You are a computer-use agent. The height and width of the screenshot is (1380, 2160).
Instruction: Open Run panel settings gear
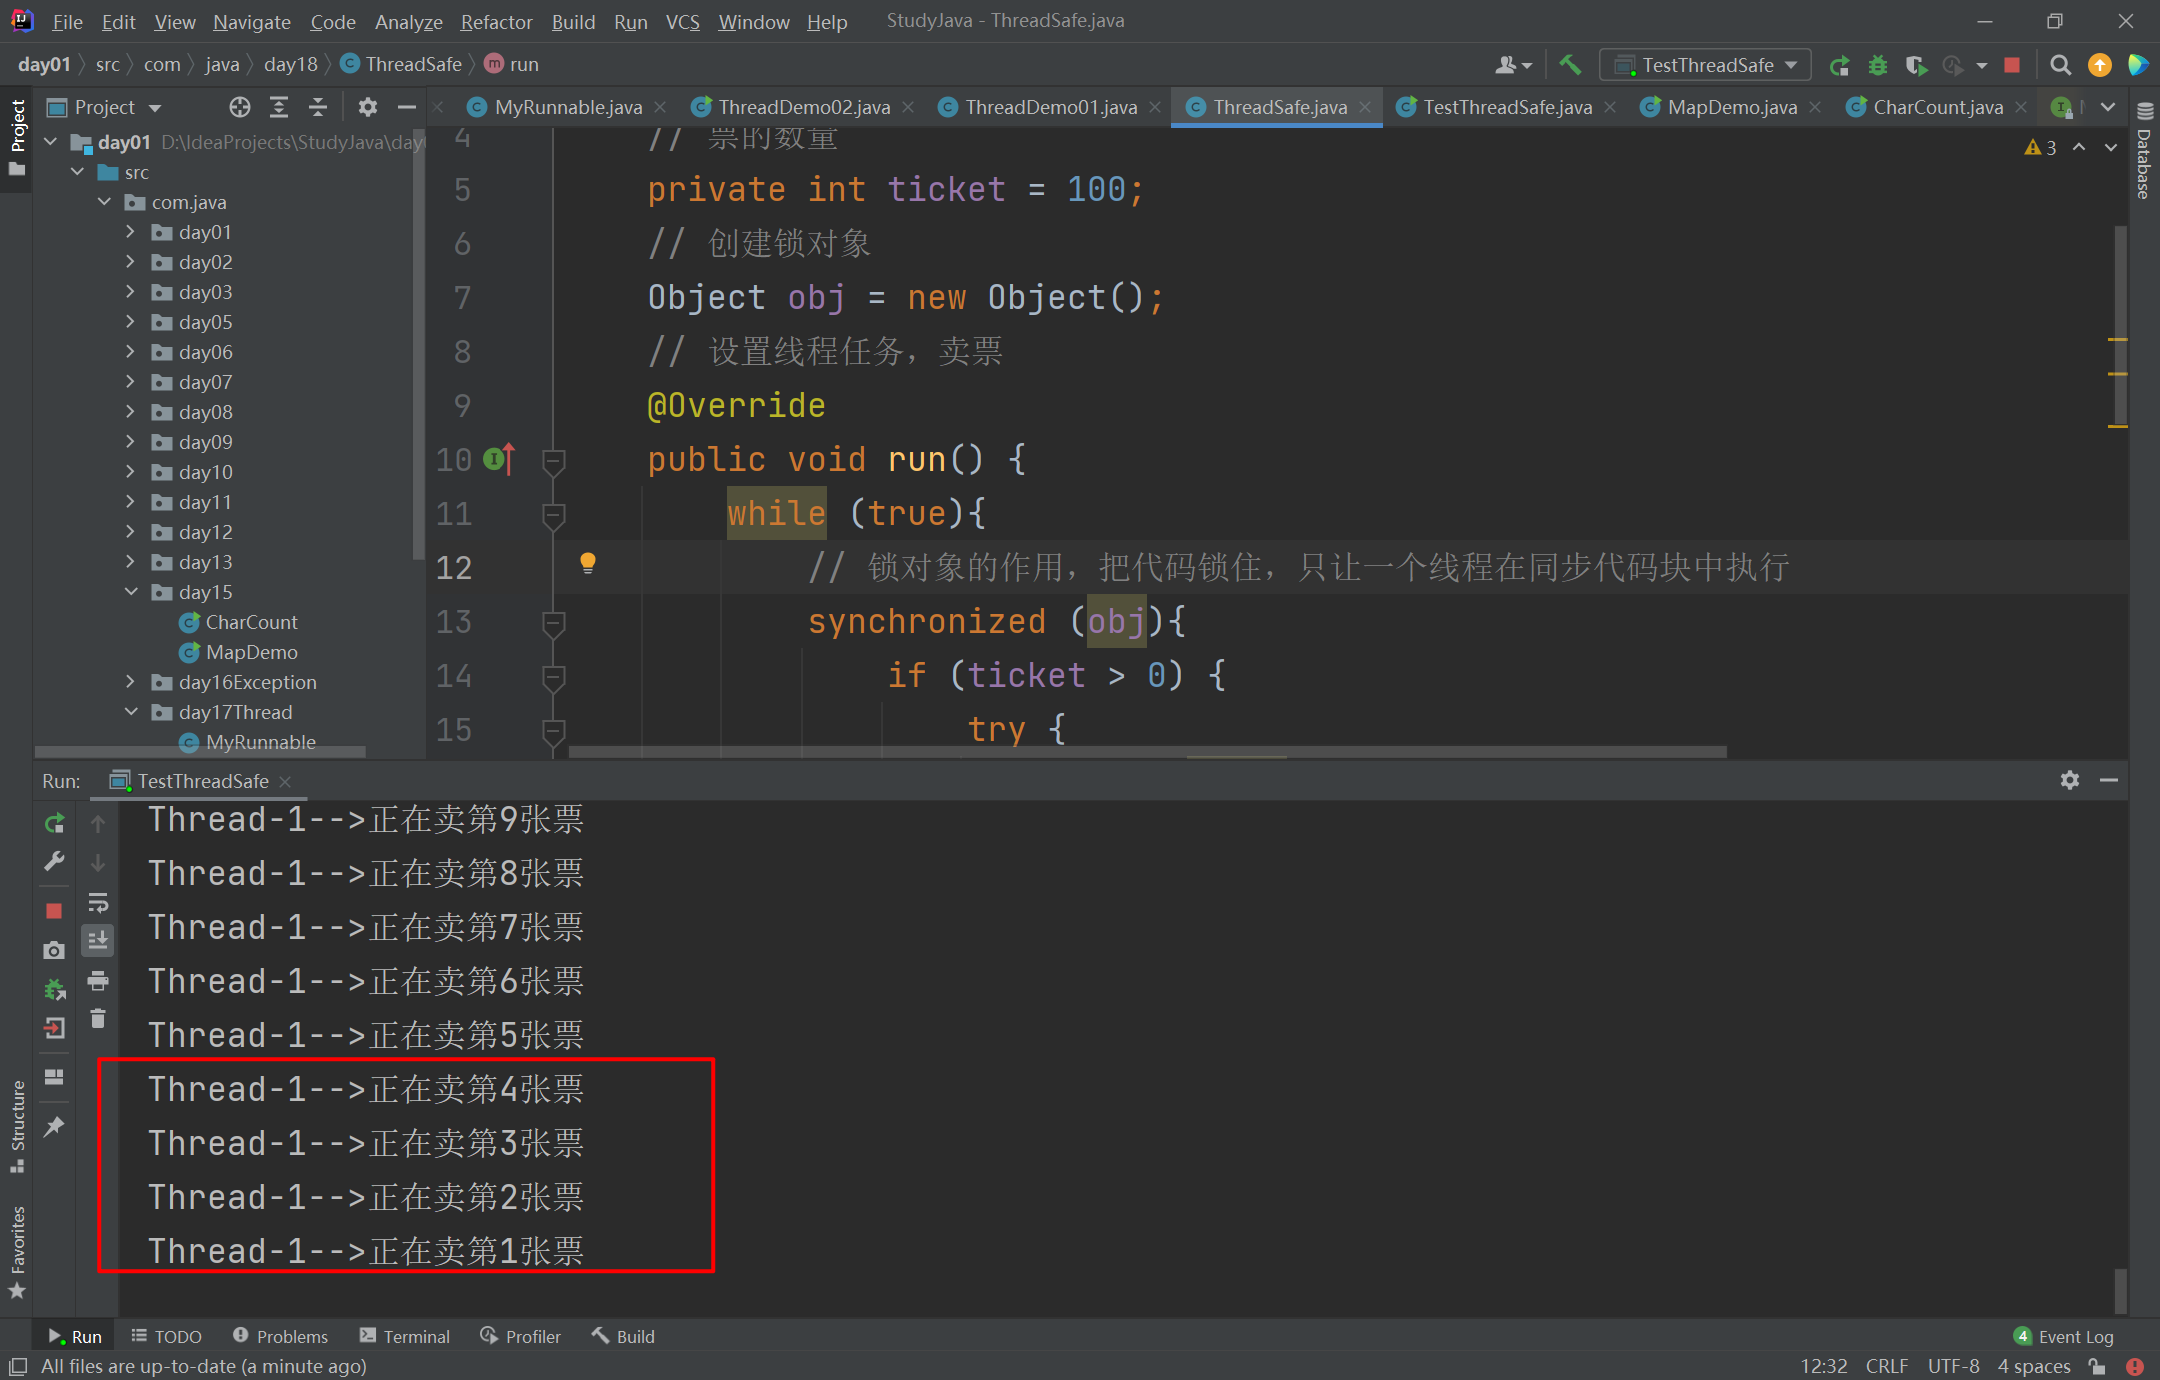[x=2070, y=780]
